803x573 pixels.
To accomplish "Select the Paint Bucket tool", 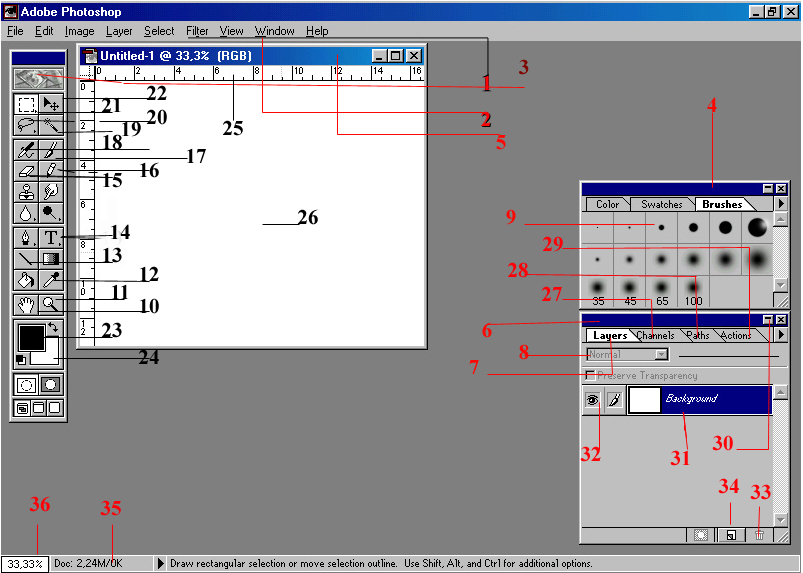I will click(26, 280).
